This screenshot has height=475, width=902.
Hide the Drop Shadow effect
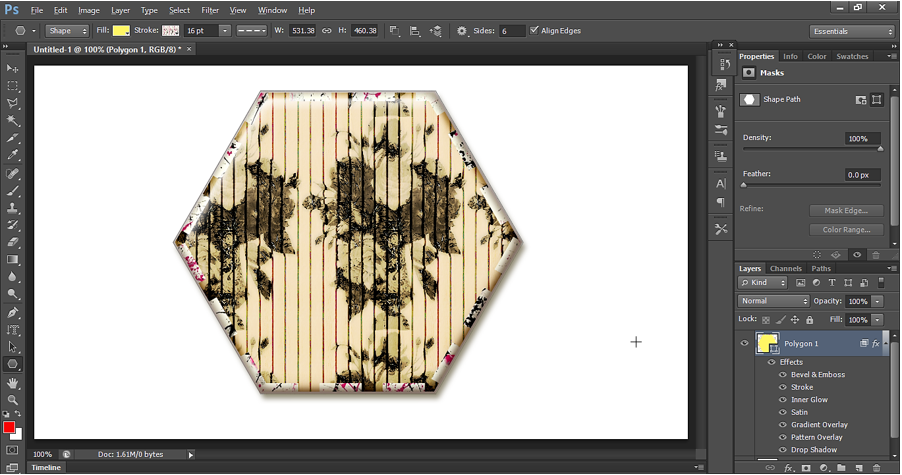click(782, 450)
